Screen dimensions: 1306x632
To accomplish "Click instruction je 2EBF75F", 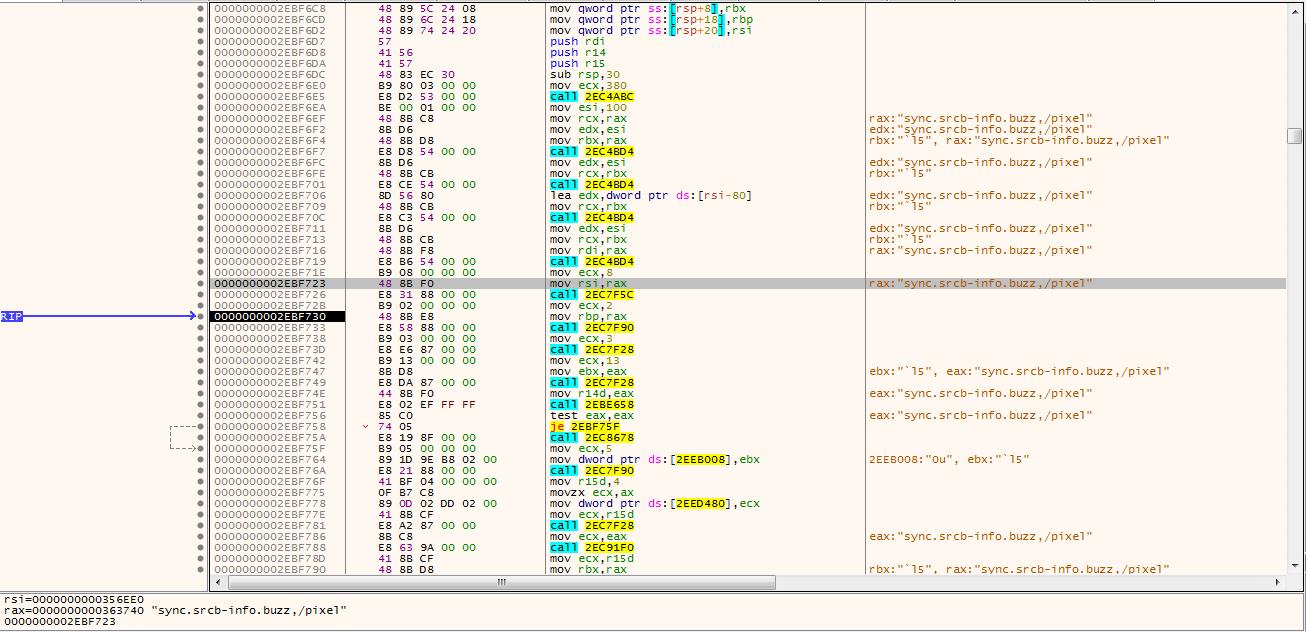I will click(x=584, y=426).
